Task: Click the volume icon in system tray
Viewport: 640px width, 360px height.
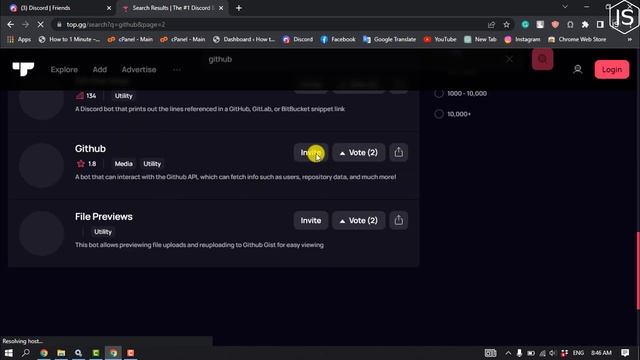Action: coord(553,353)
